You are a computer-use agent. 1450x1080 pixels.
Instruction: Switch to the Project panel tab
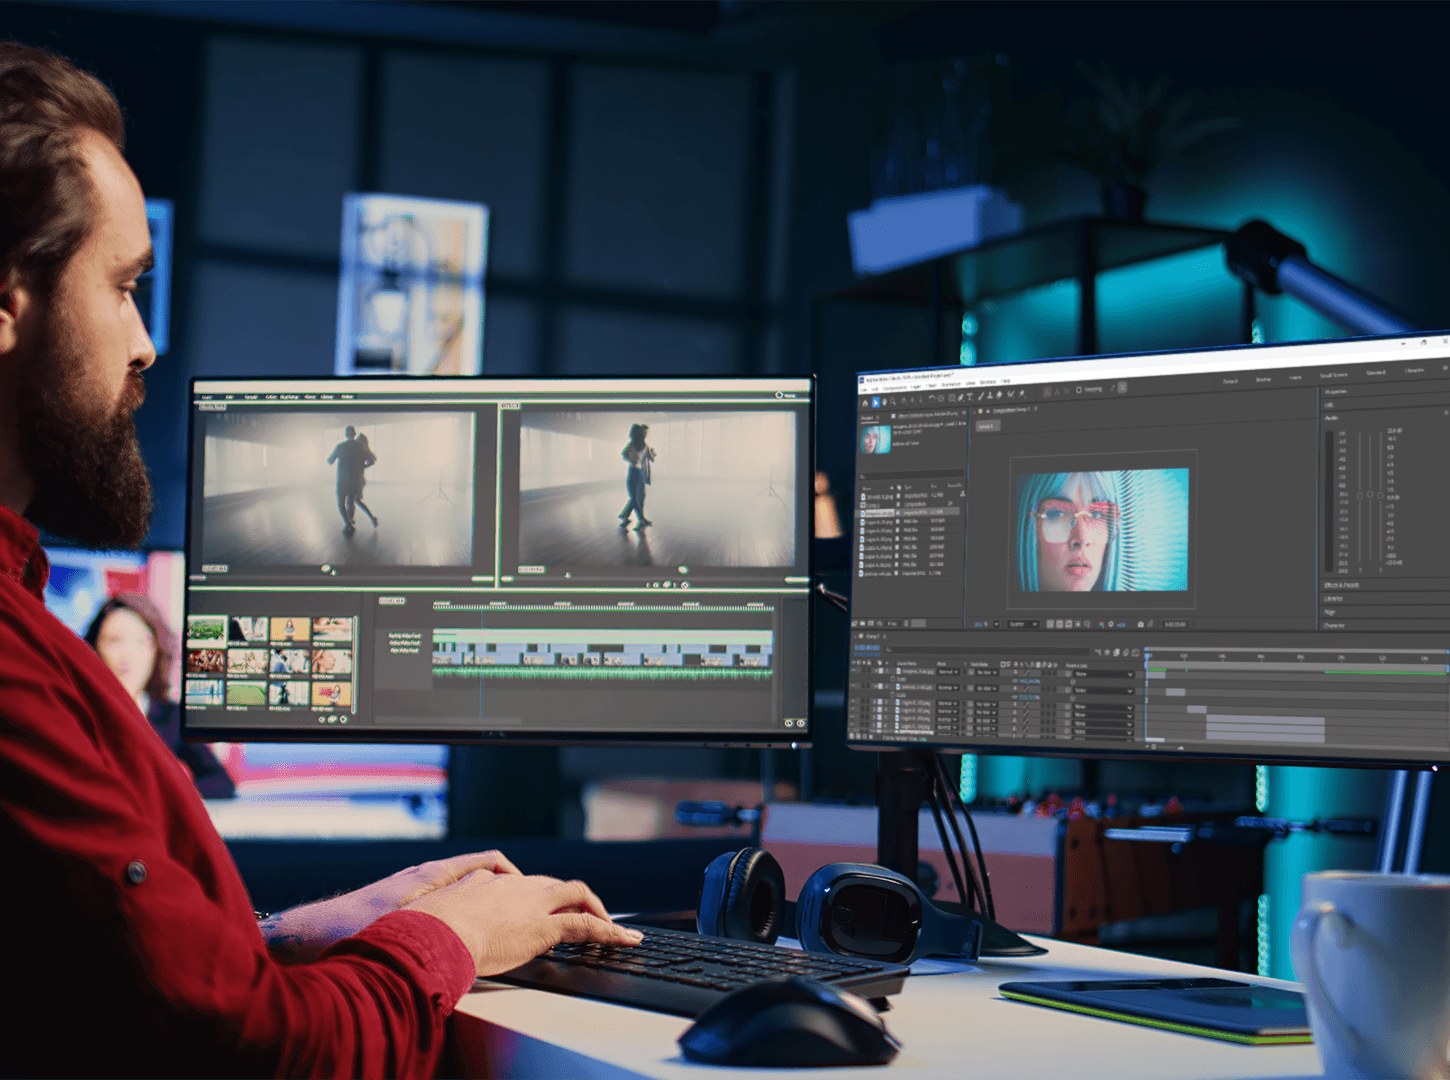tap(867, 417)
